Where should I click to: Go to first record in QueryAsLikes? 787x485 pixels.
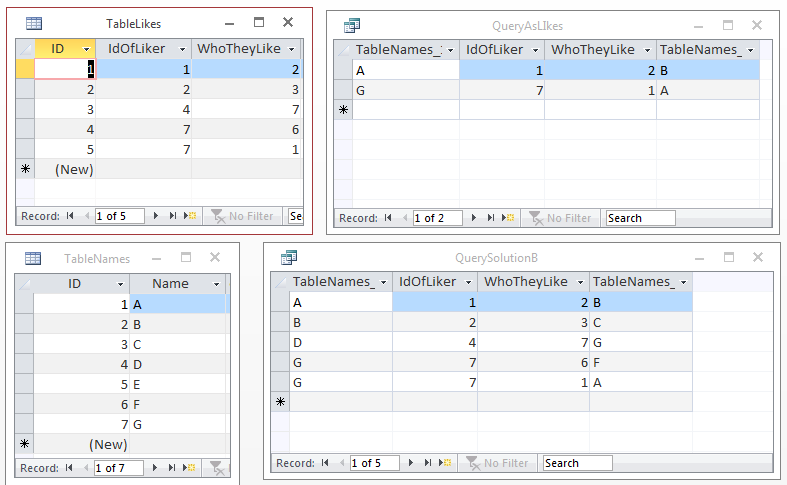click(x=388, y=218)
